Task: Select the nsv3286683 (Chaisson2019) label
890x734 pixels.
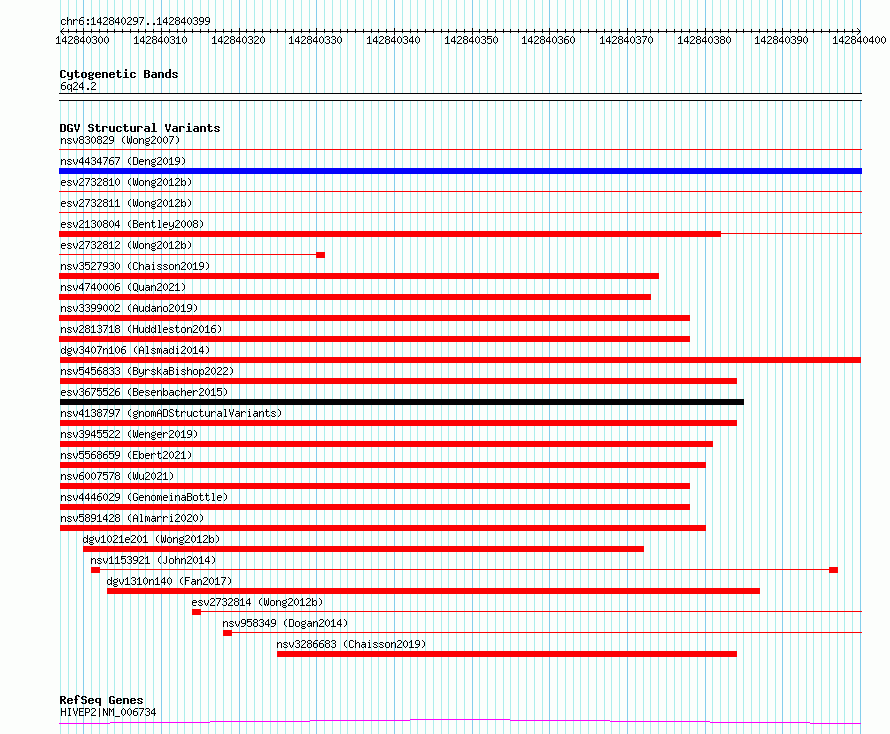Action: 351,644
